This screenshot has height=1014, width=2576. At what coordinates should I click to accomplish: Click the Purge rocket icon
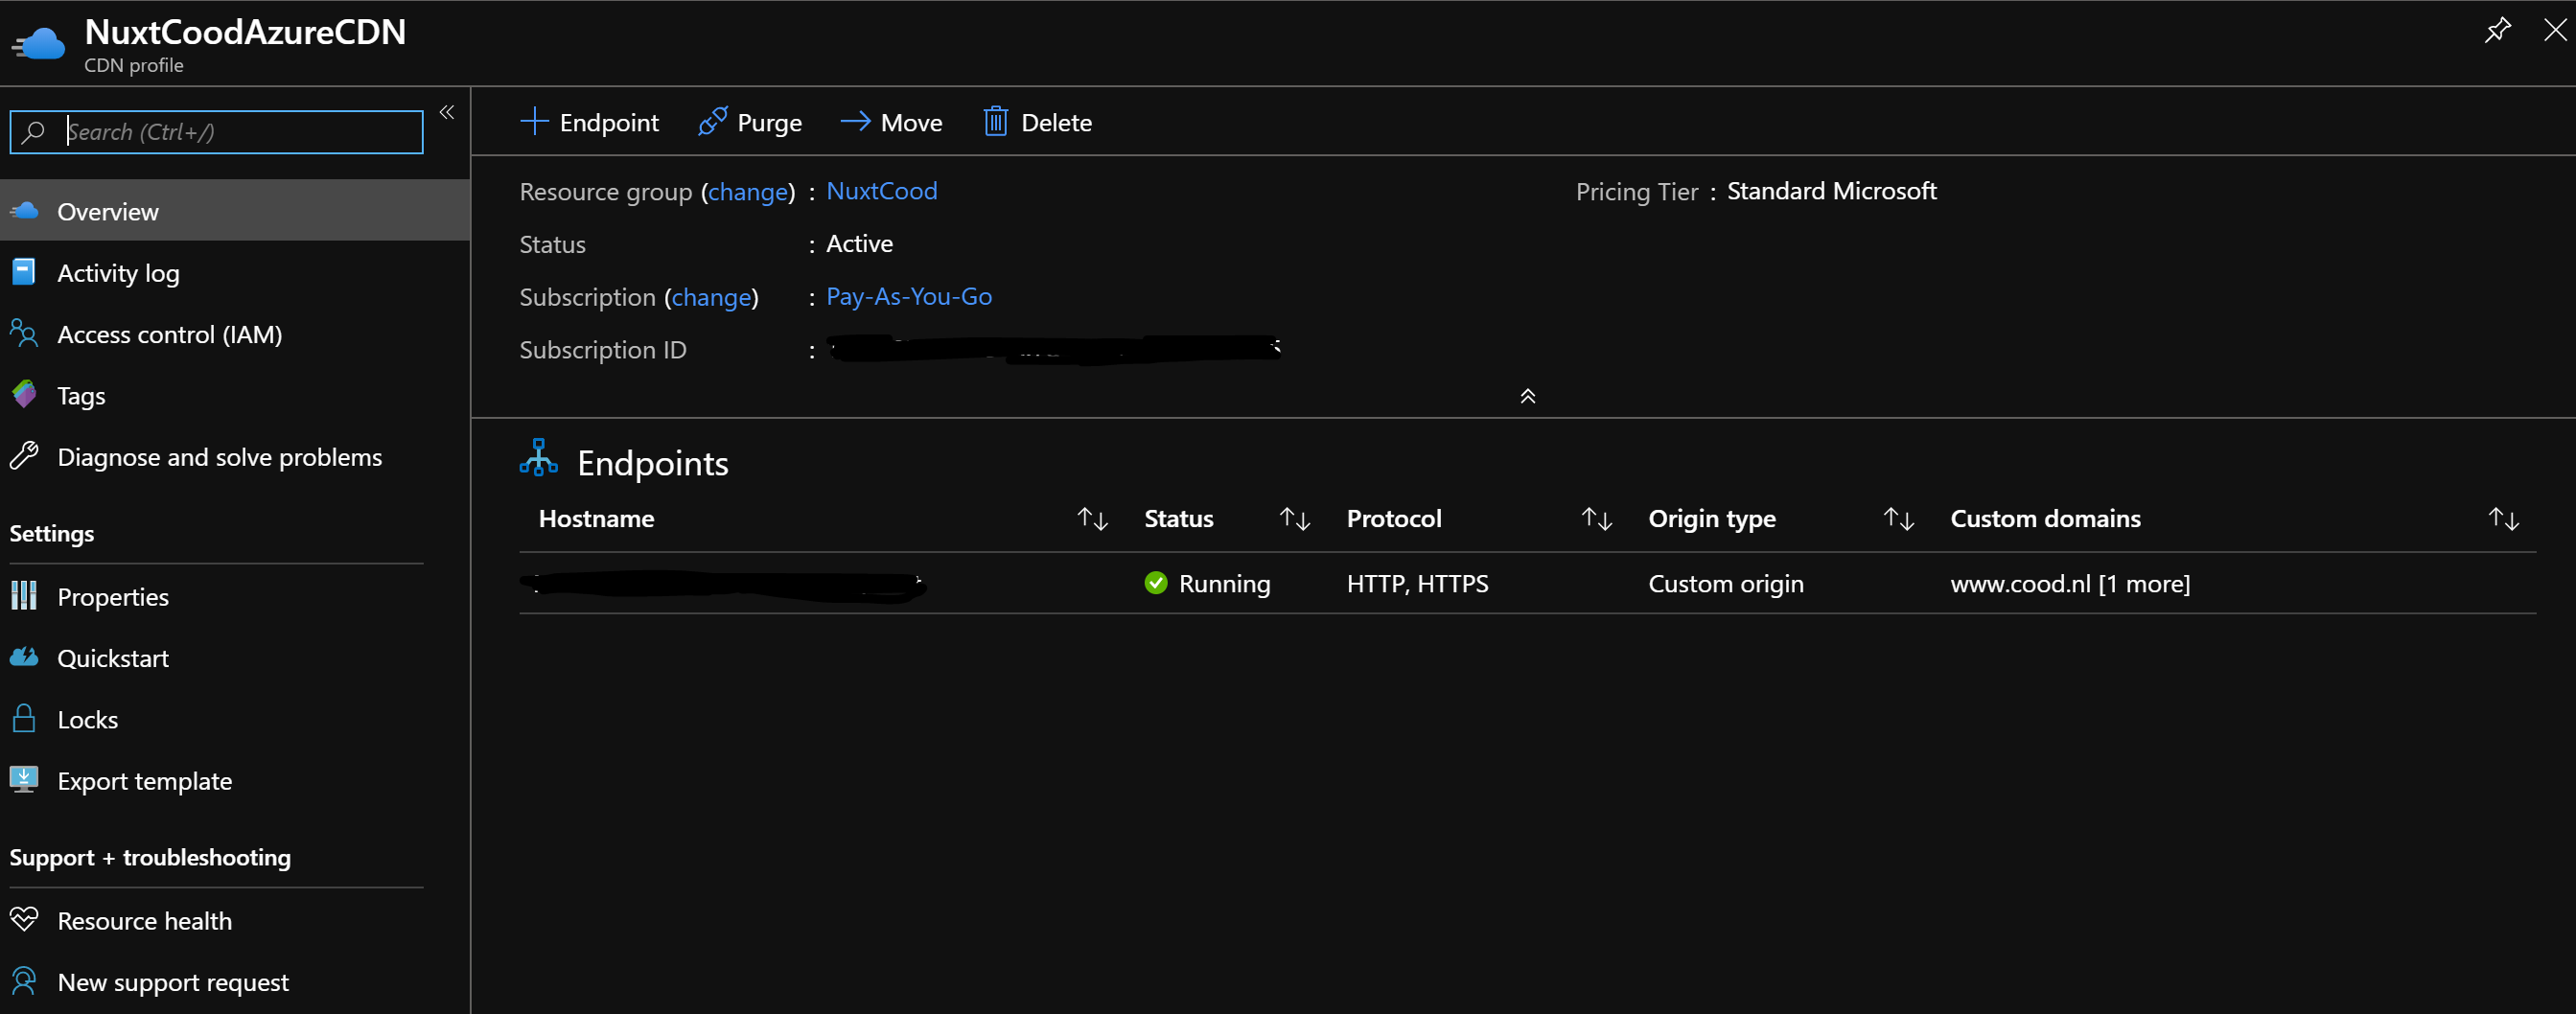click(712, 122)
